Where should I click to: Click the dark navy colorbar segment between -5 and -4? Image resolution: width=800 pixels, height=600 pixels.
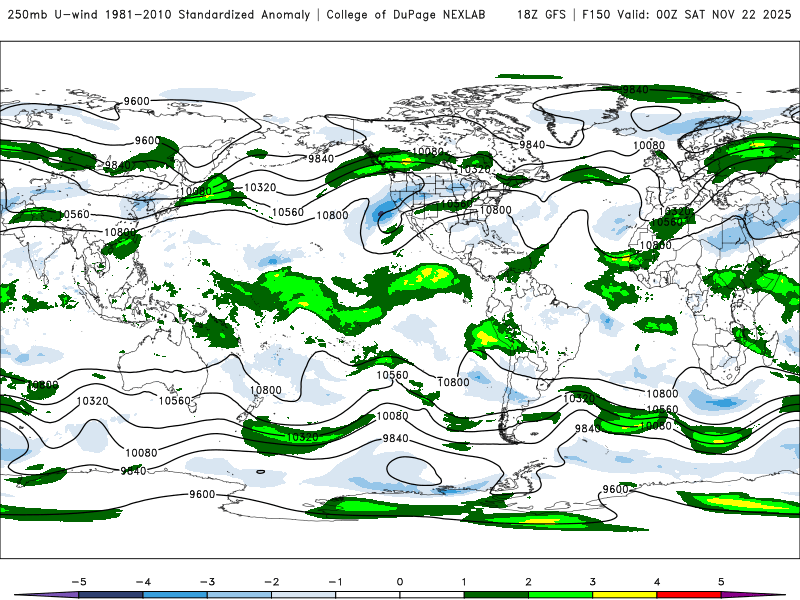(111, 595)
